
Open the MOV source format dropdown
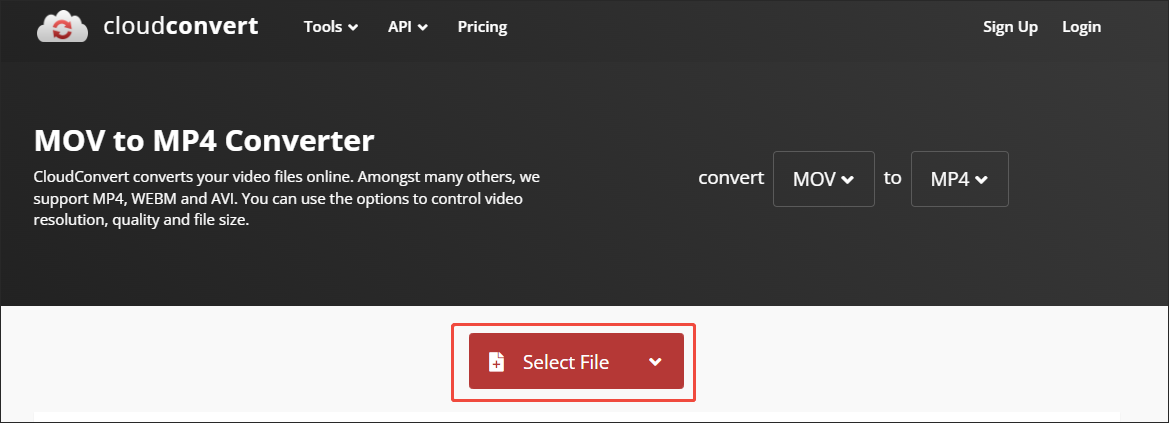823,179
